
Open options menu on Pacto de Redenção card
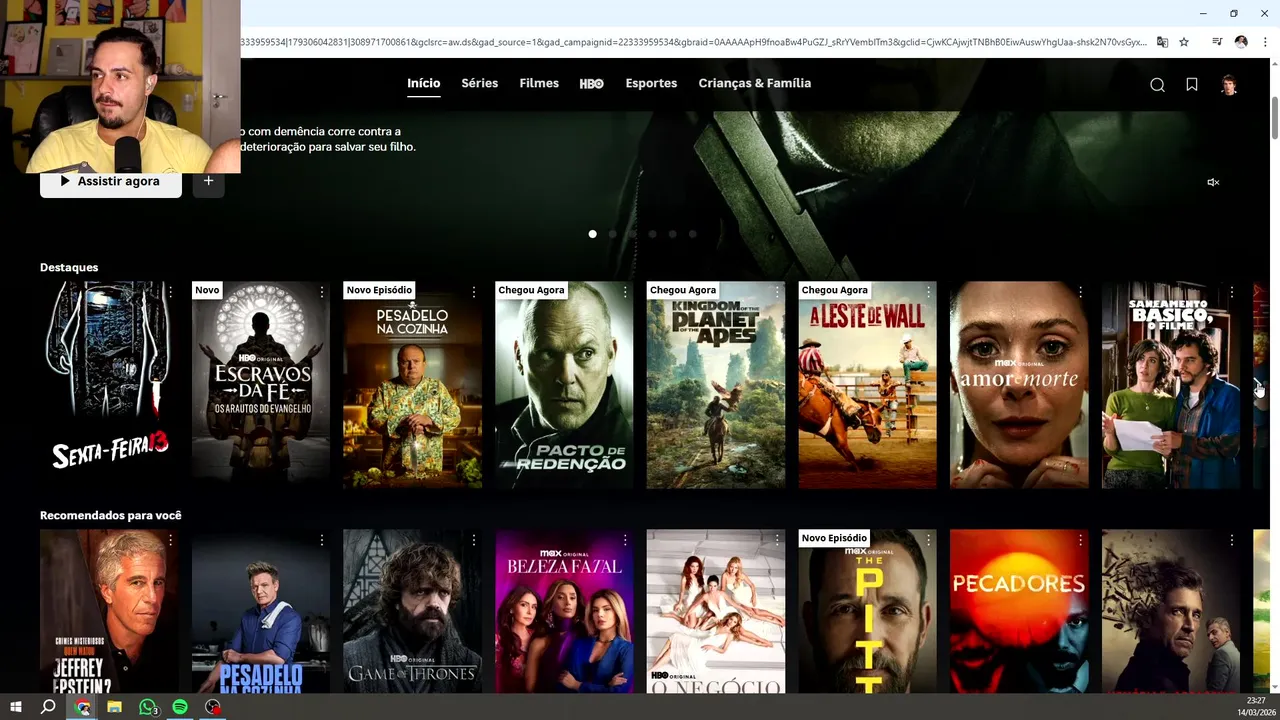click(x=625, y=292)
